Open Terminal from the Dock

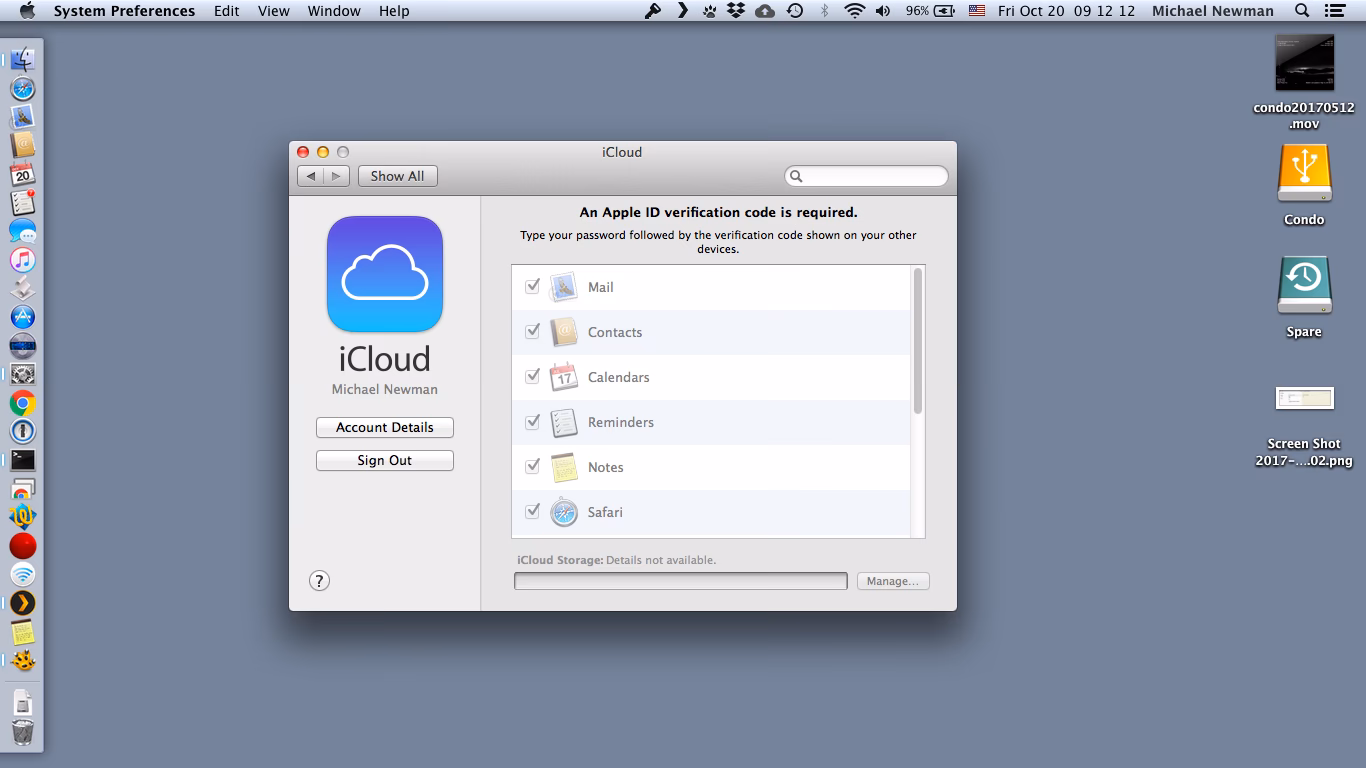(x=22, y=460)
